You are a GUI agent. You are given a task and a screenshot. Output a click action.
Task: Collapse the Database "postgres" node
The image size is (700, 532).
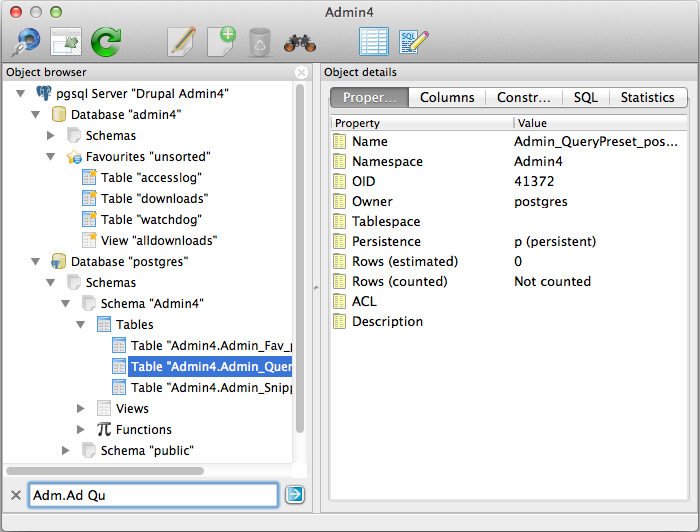tap(36, 262)
